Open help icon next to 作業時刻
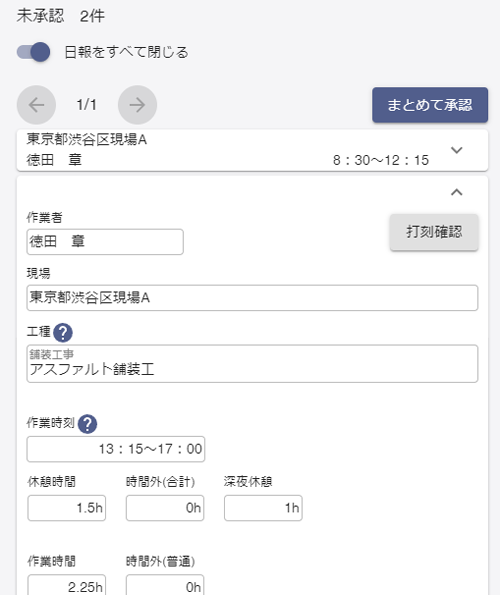 [88, 424]
